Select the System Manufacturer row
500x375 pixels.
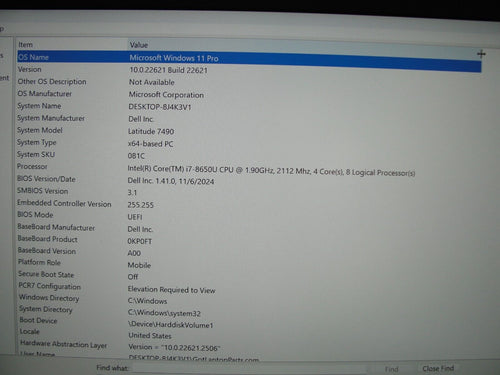tap(249, 119)
